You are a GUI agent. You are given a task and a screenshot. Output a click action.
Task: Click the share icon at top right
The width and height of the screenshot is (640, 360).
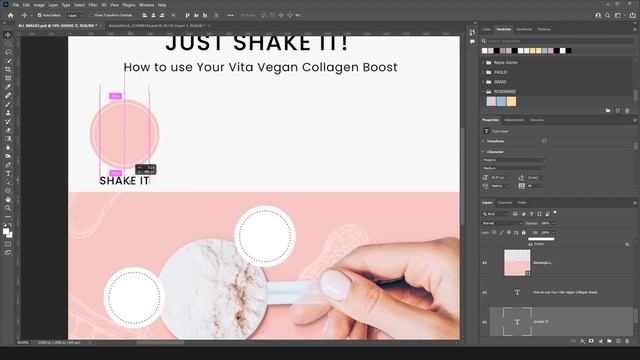click(x=632, y=15)
